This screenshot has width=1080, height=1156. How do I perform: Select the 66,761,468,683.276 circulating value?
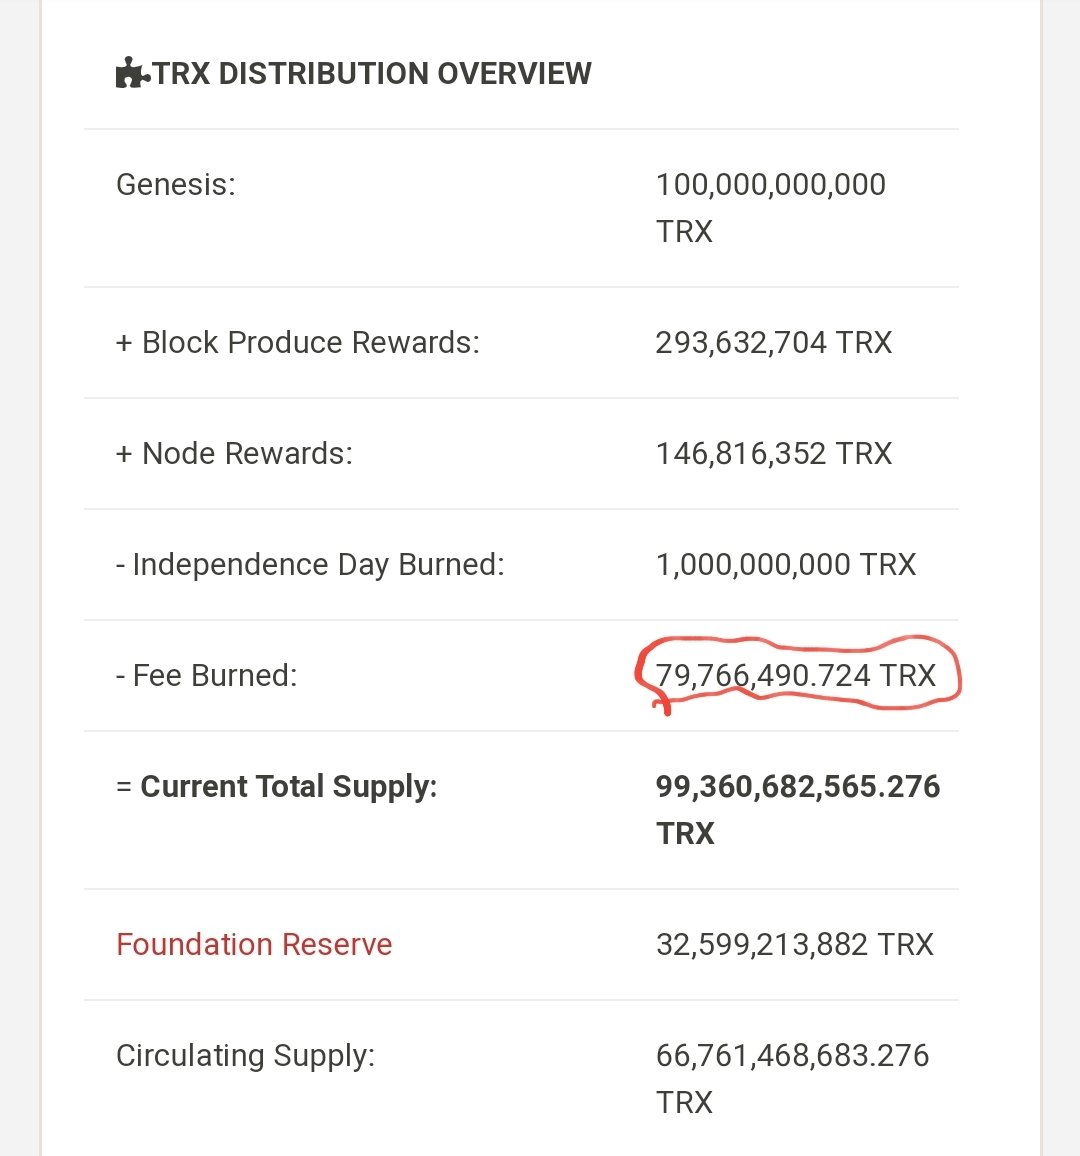point(792,1055)
